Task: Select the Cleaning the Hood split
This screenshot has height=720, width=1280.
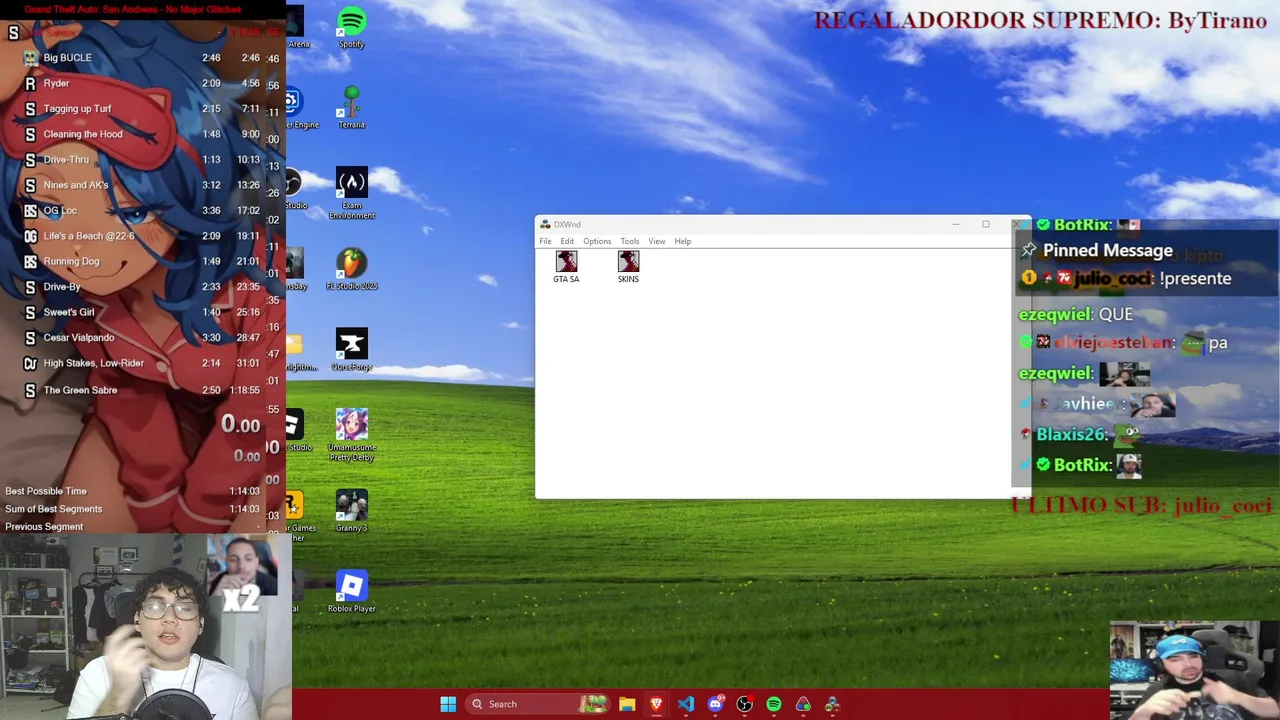Action: point(140,134)
